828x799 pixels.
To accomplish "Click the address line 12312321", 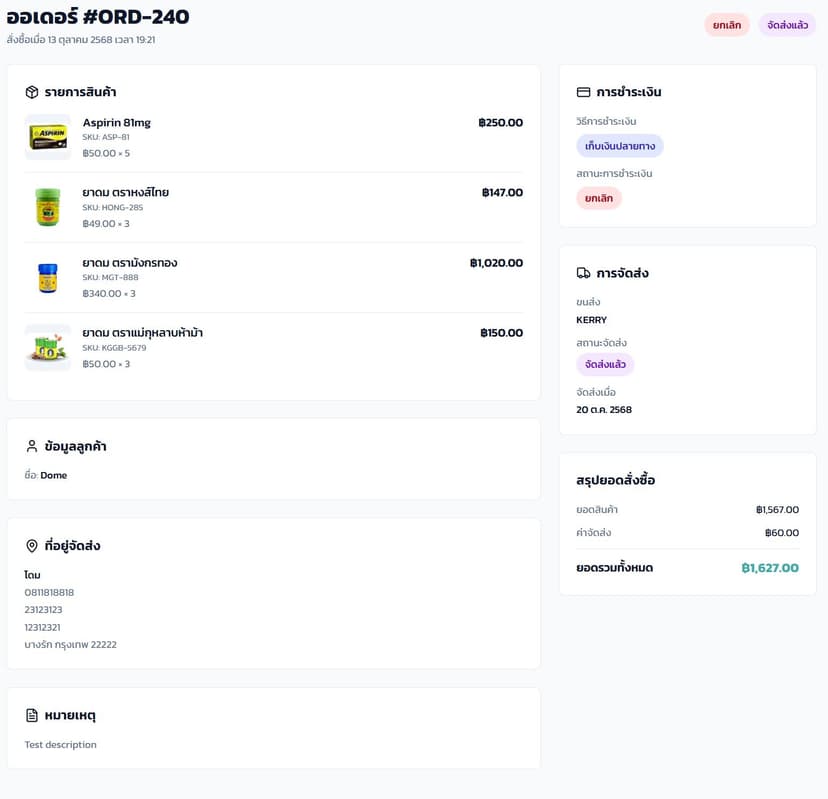I will tap(42, 627).
